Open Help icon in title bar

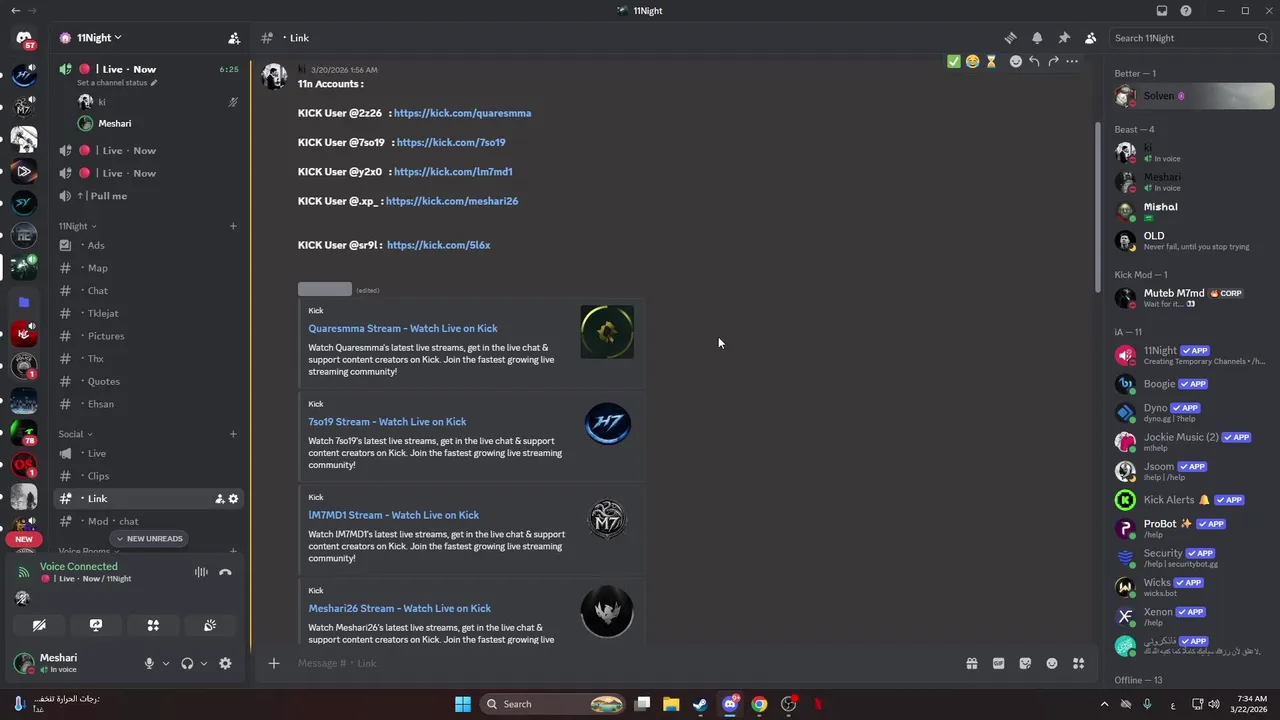tap(1186, 11)
